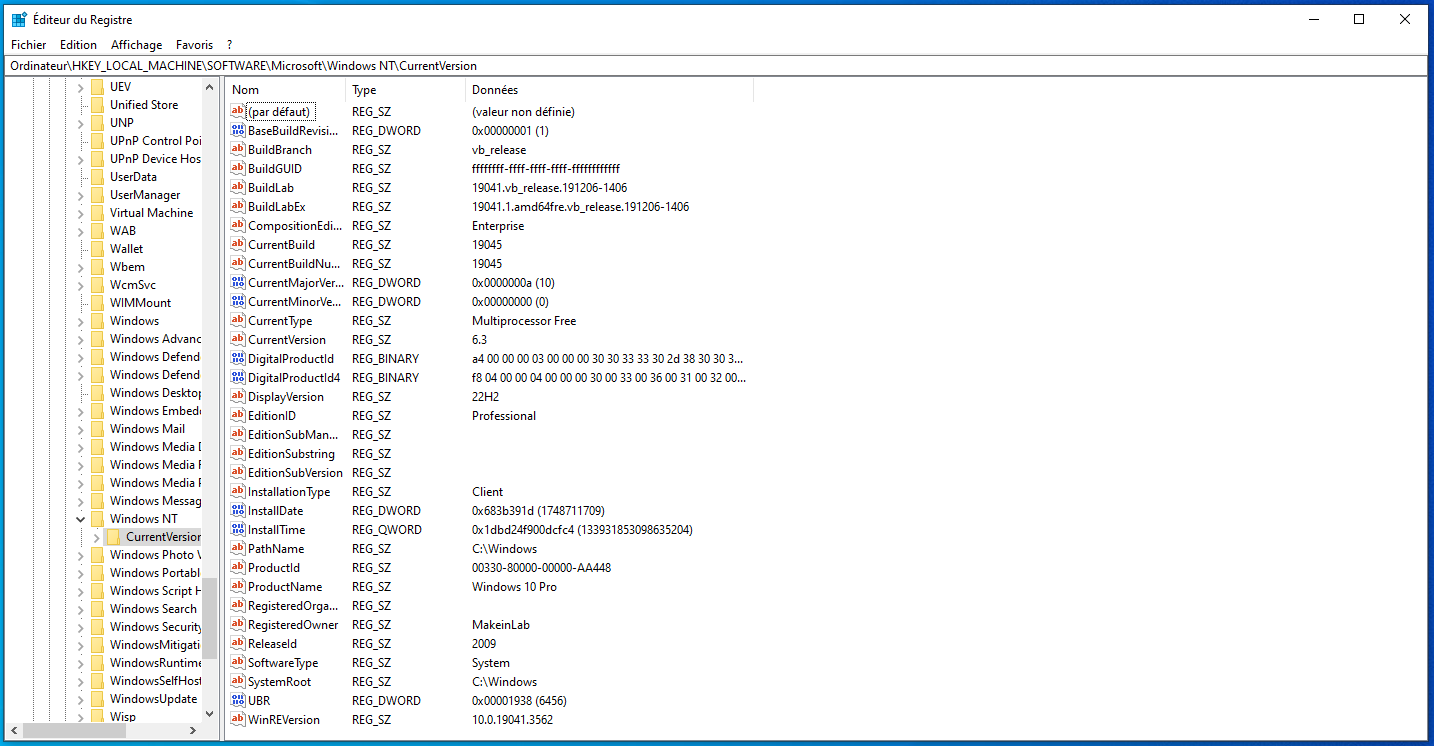Click the Registry Editor app icon in title bar
The image size is (1434, 746).
coord(19,19)
